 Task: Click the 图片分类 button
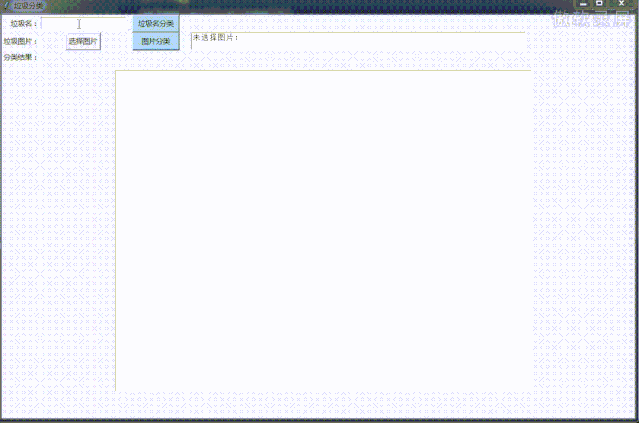coord(156,41)
